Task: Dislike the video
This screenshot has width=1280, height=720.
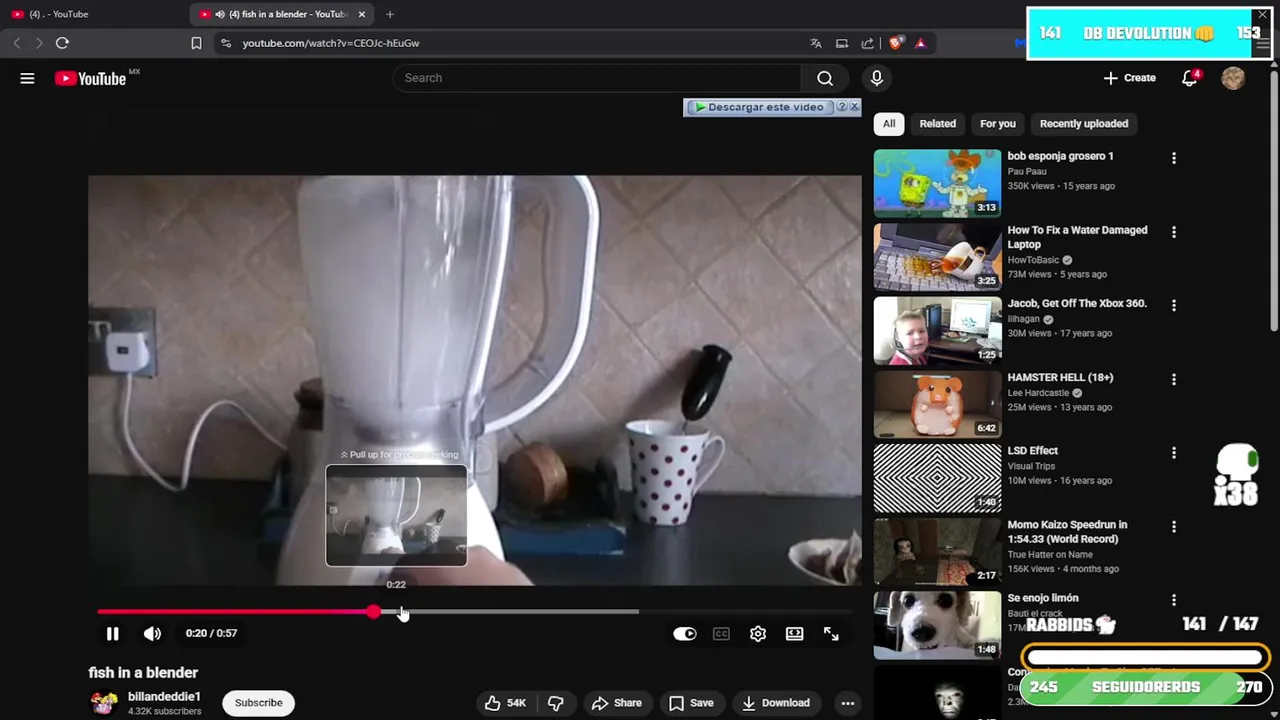Action: click(x=555, y=703)
